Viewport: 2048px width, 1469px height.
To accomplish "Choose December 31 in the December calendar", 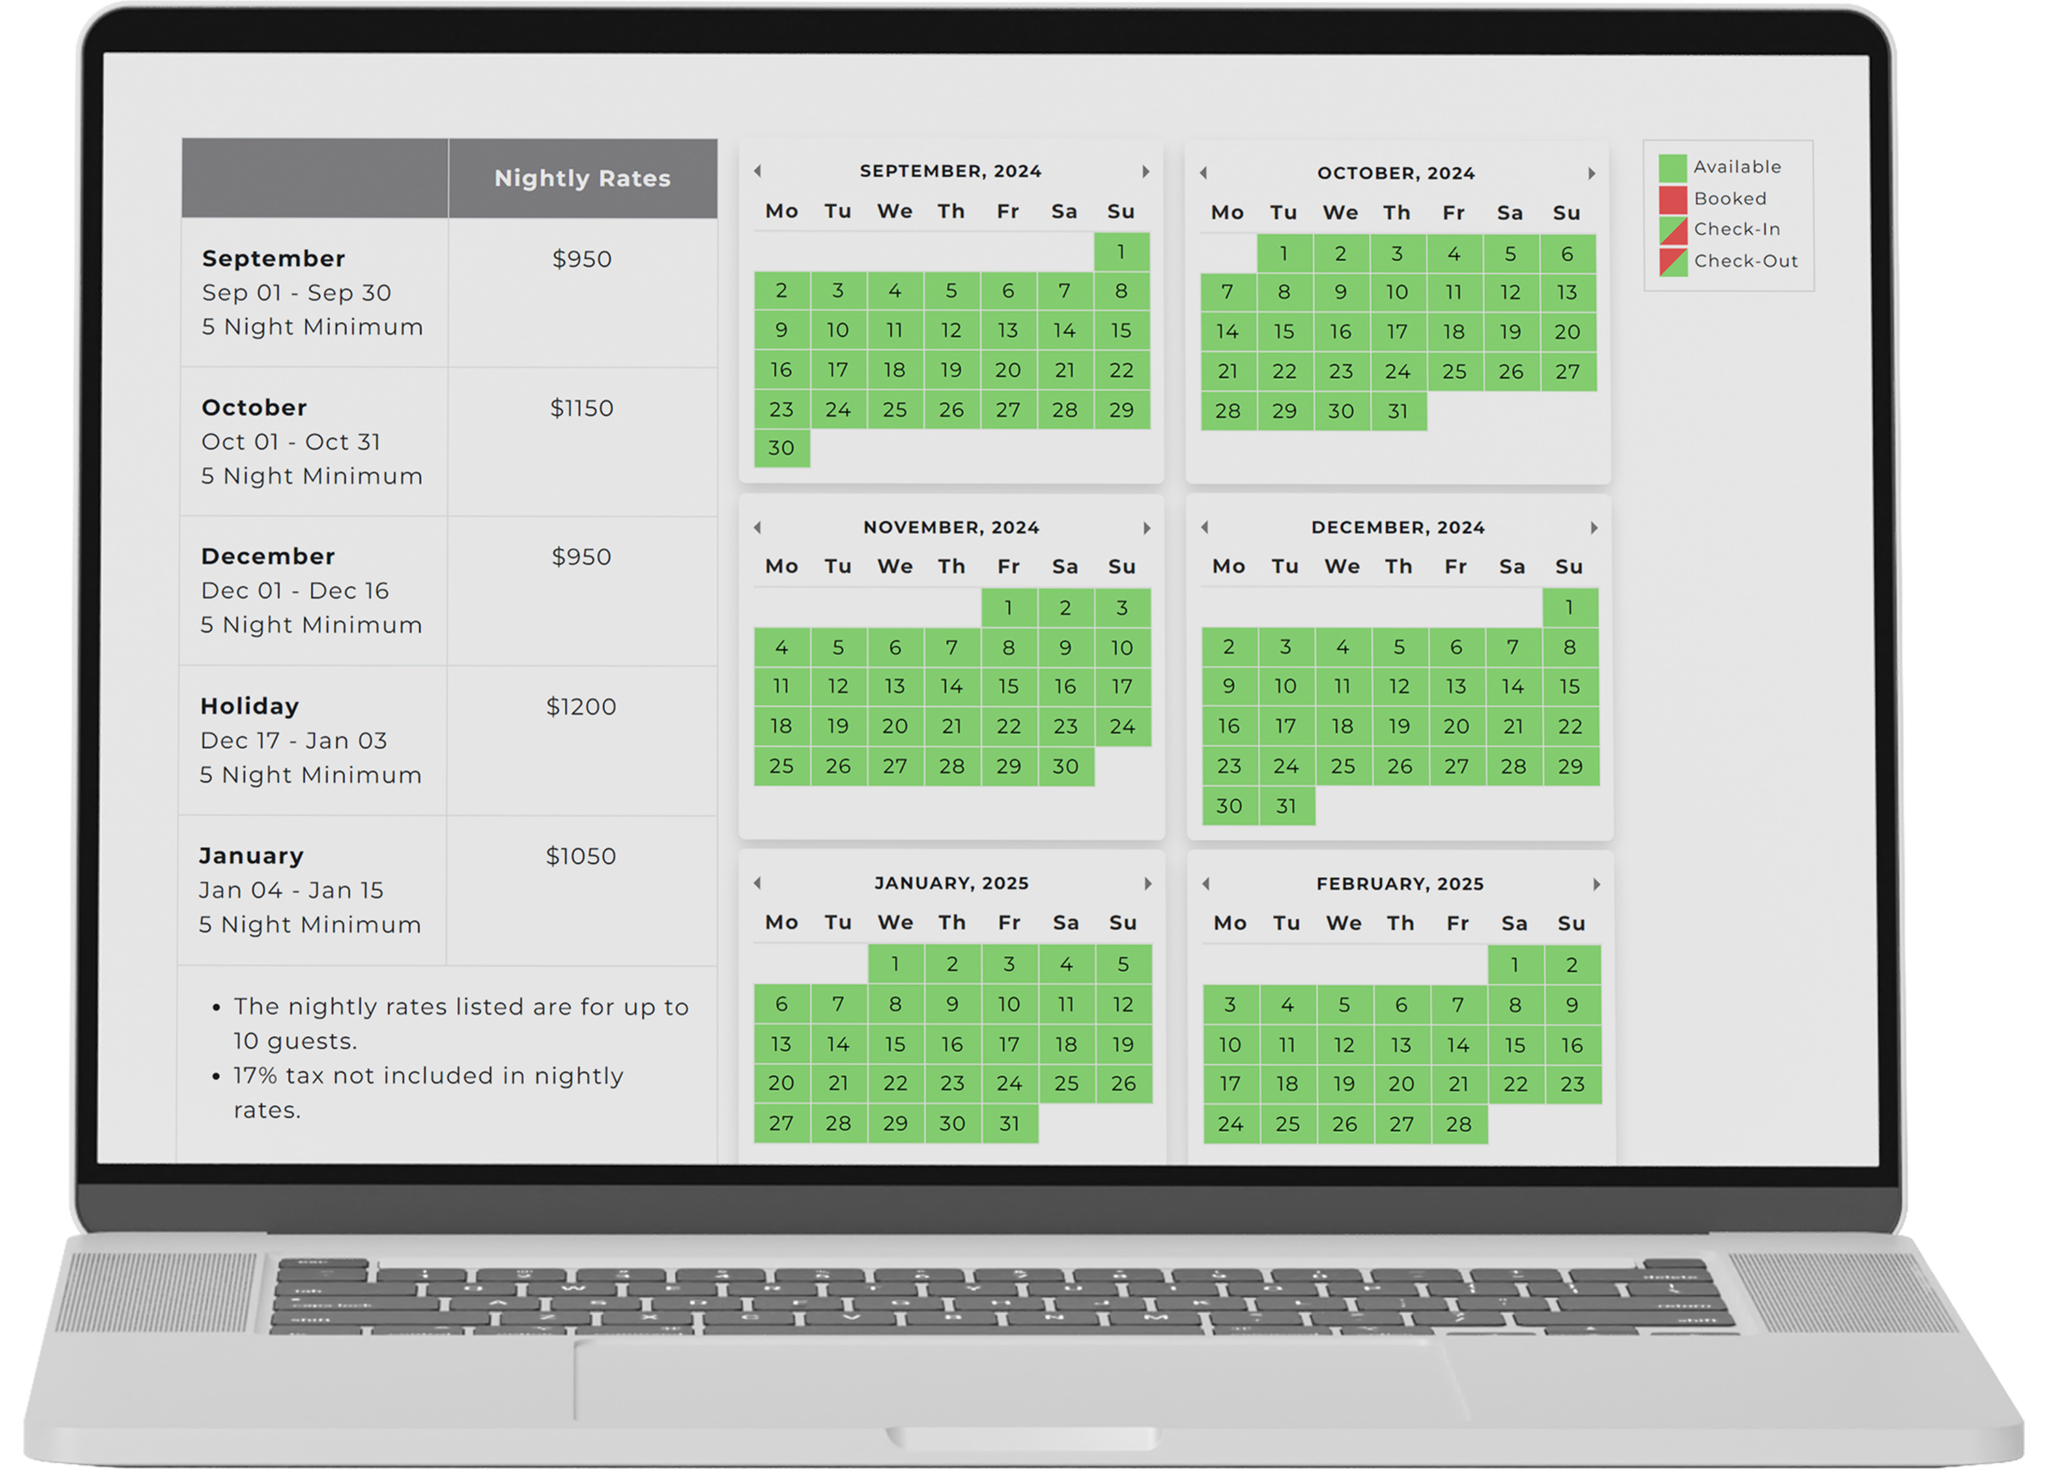I will [x=1286, y=806].
